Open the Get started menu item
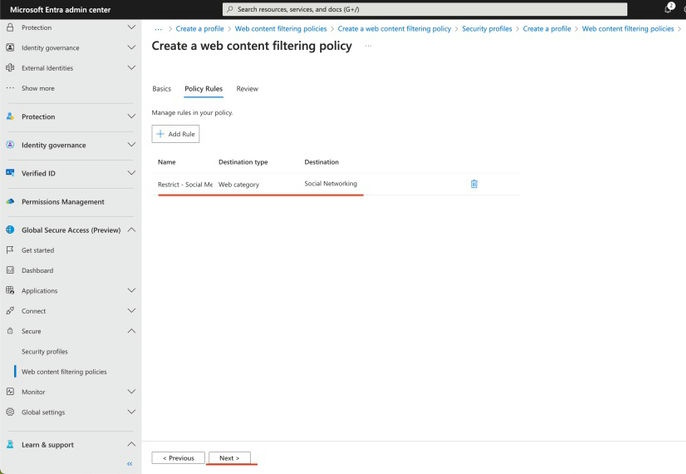Image resolution: width=686 pixels, height=474 pixels. coord(38,250)
